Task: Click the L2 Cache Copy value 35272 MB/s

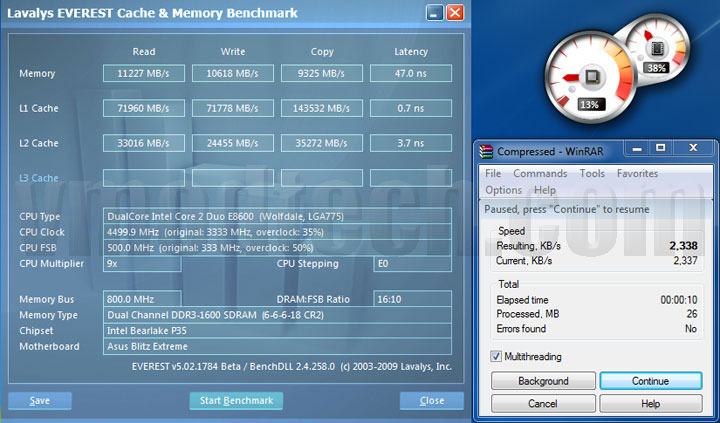Action: pyautogui.click(x=322, y=143)
